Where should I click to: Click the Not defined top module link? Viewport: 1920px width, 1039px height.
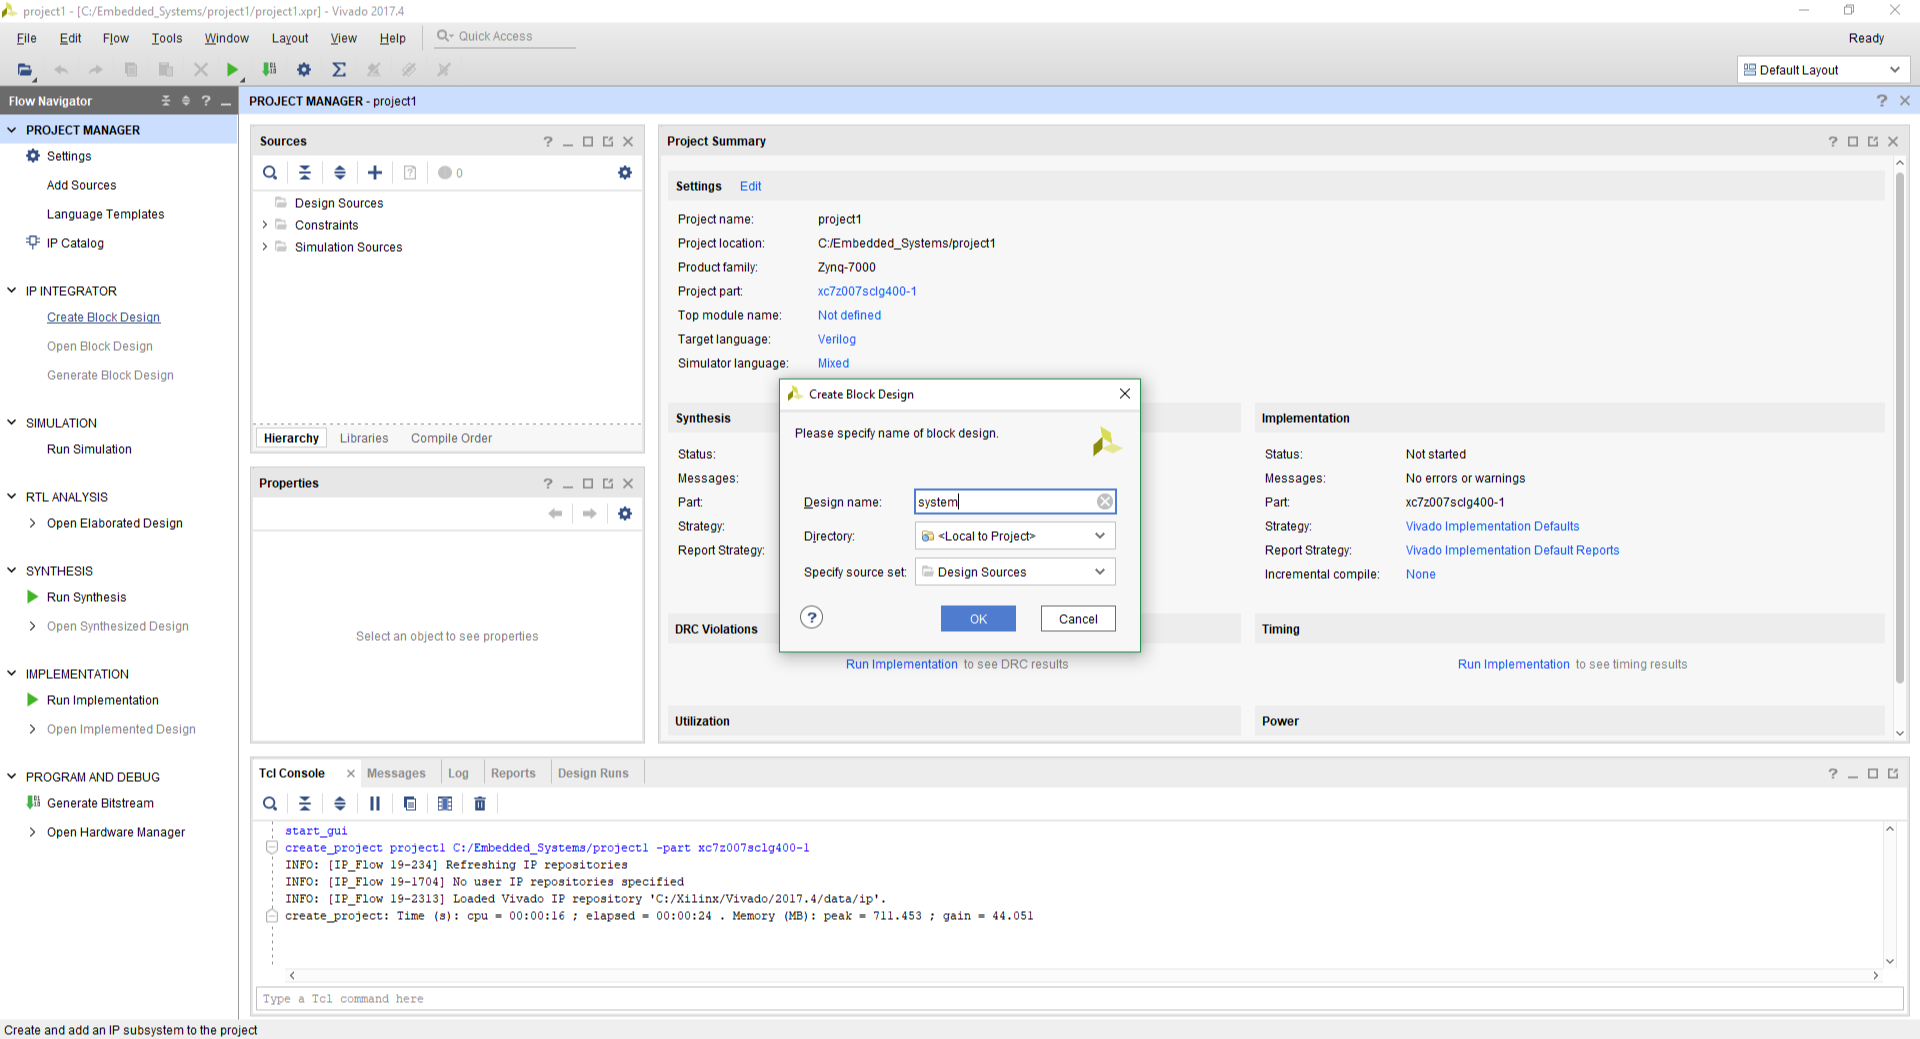point(849,316)
